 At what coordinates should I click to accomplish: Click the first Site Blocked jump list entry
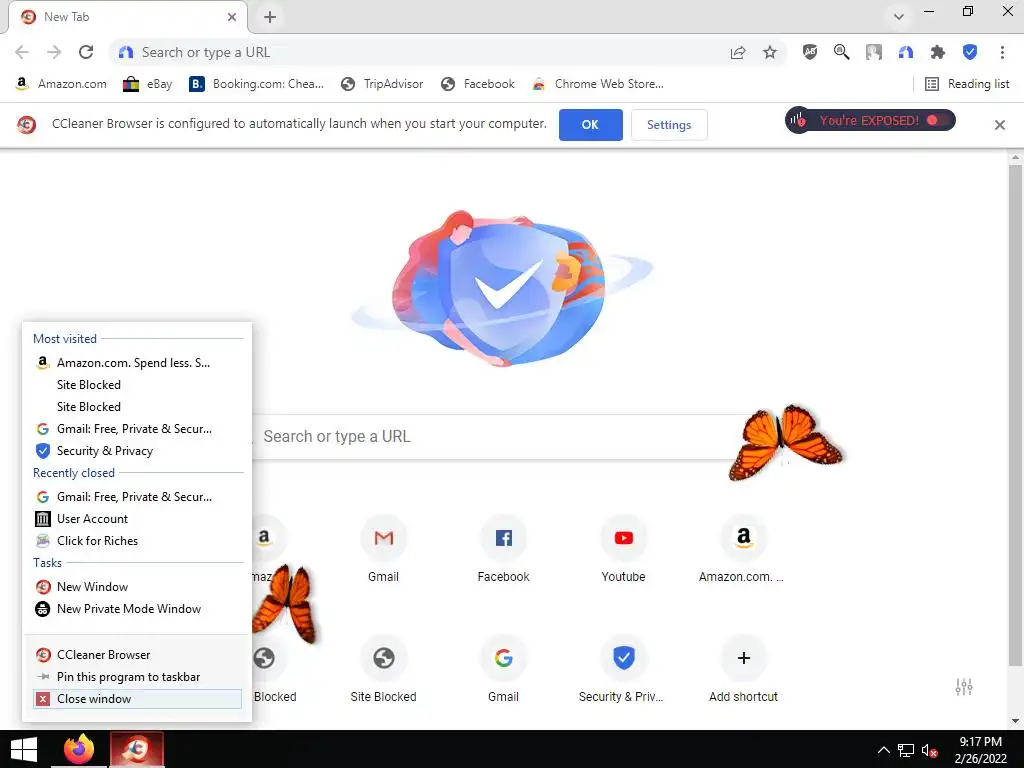pos(137,385)
